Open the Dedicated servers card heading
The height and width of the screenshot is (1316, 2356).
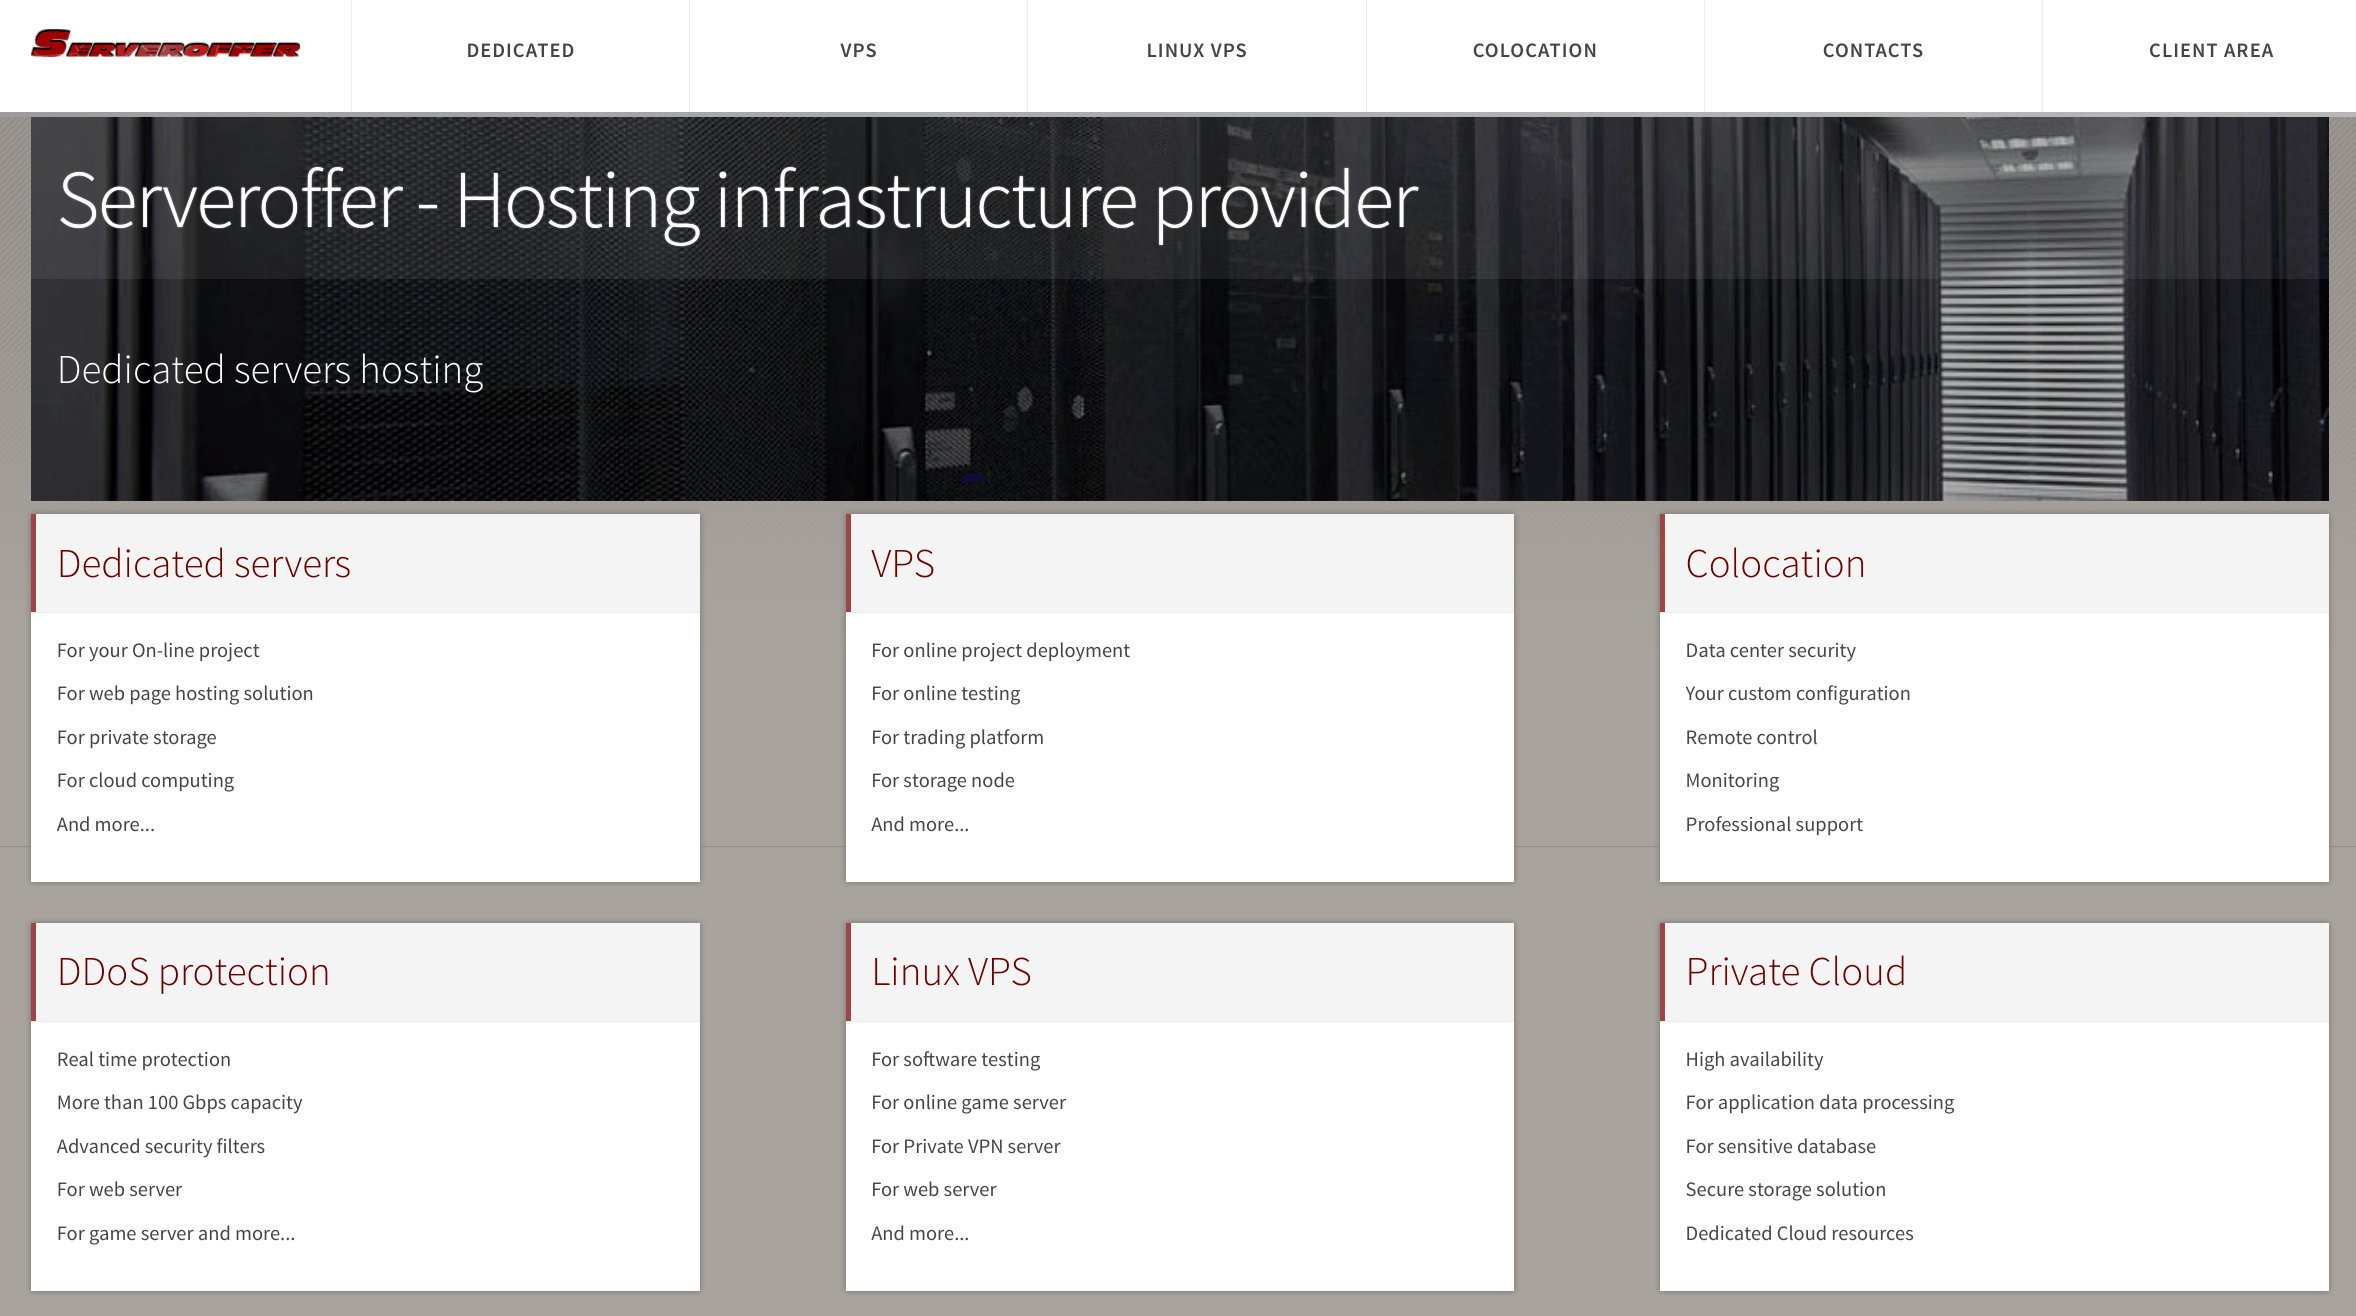[x=204, y=564]
